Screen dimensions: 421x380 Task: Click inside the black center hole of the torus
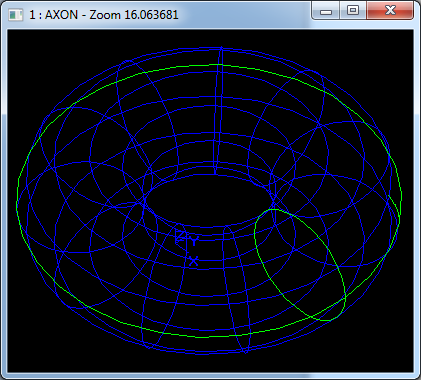[208, 200]
